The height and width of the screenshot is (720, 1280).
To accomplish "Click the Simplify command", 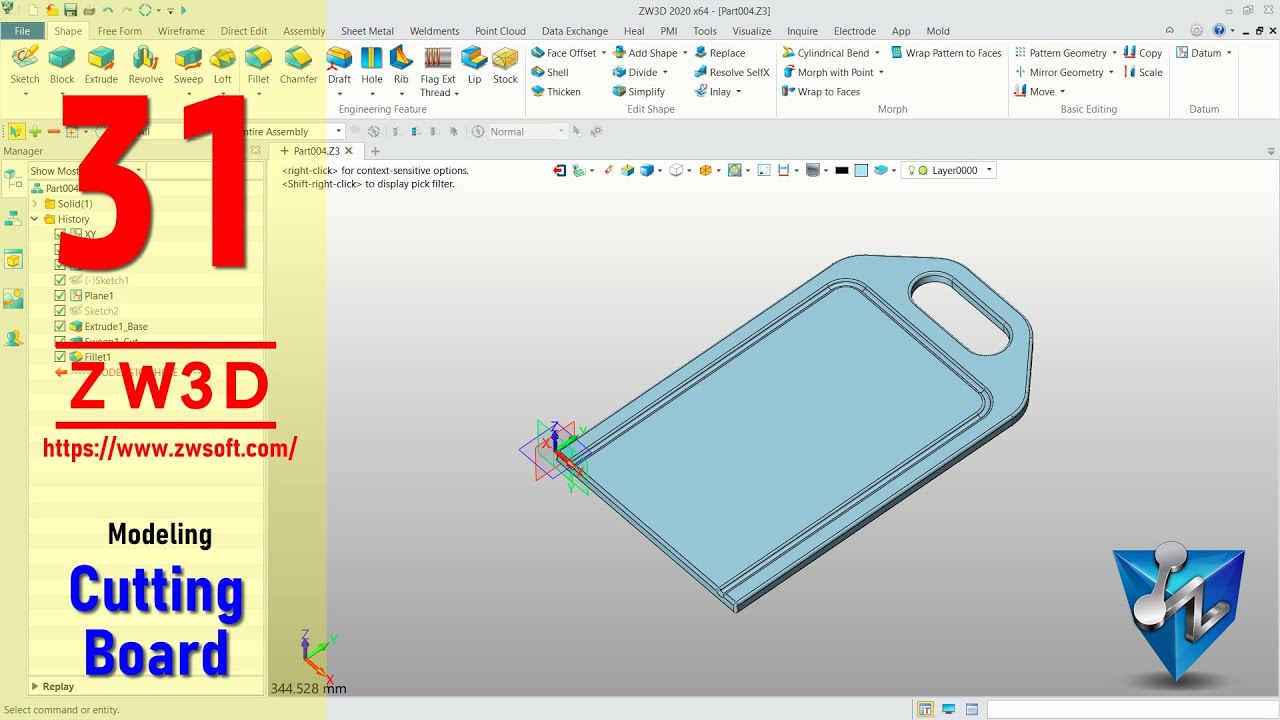I will [639, 91].
